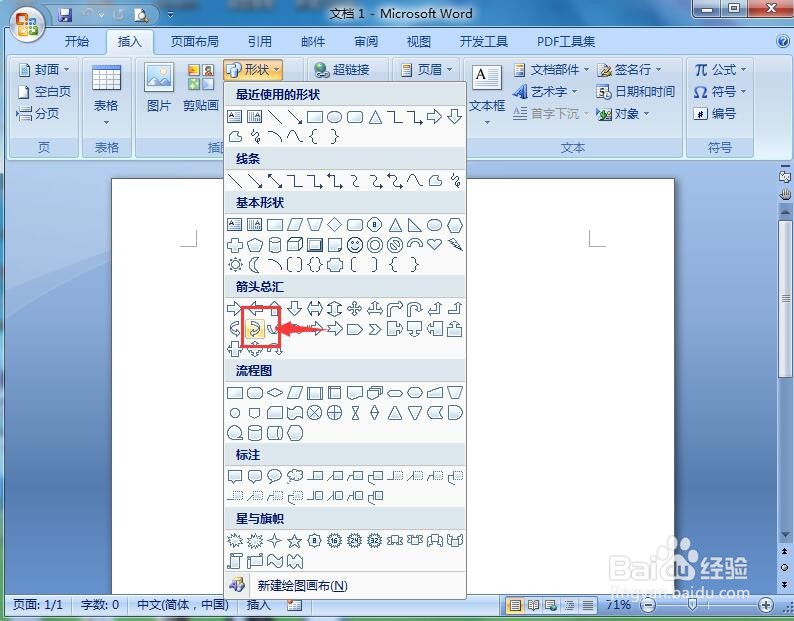Open the 审阅 tab
This screenshot has width=794, height=621.
(366, 42)
